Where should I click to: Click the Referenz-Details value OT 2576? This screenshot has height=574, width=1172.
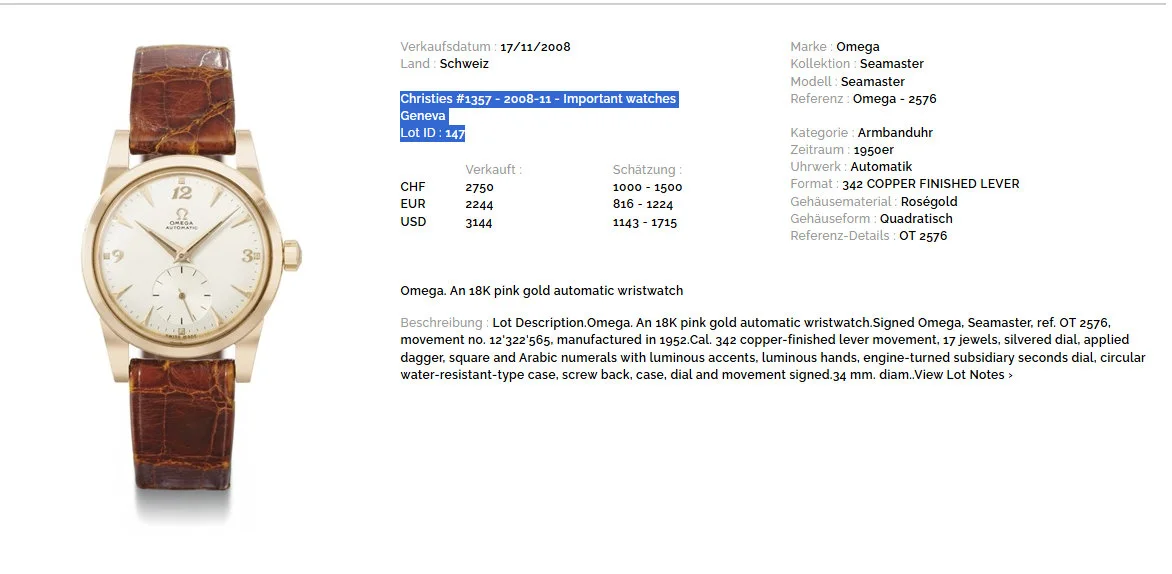pos(922,236)
